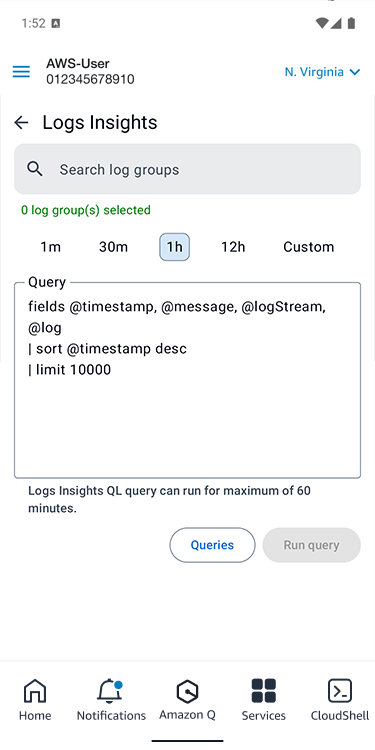Click the chevron next to N. Virginia
The image size is (375, 750).
[x=354, y=72]
